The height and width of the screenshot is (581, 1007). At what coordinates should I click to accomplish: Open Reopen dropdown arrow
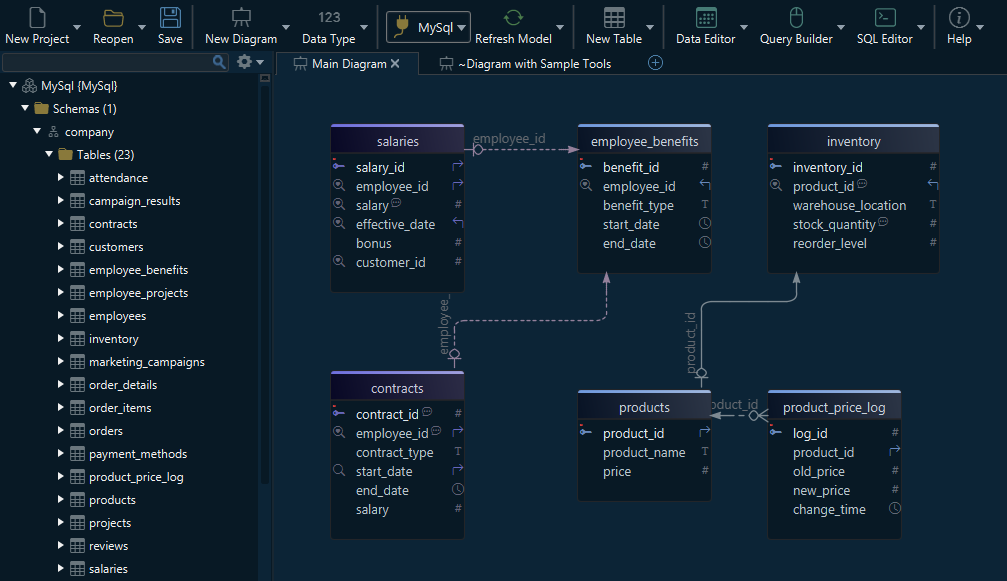point(142,28)
